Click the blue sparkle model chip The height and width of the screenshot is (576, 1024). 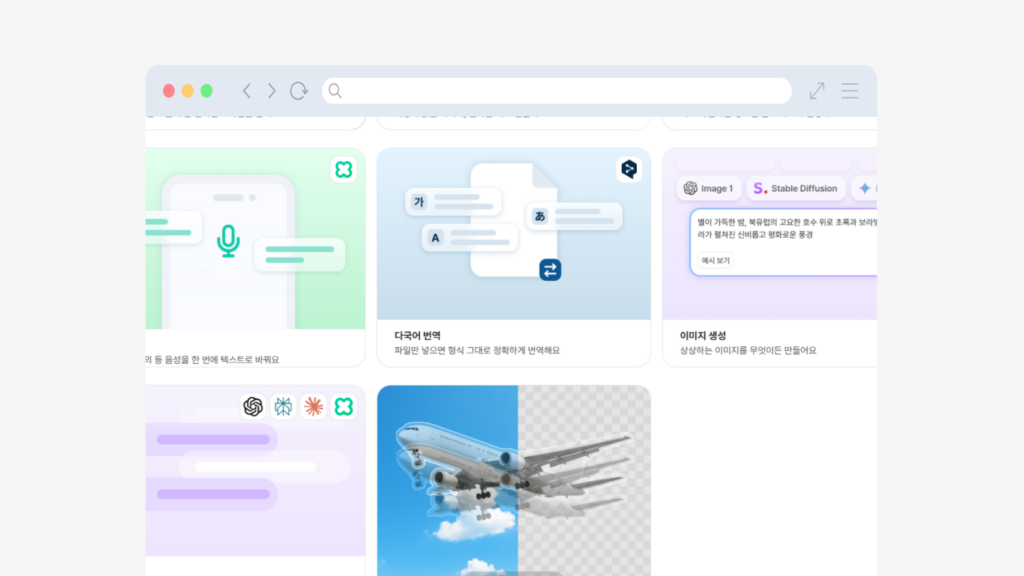(865, 188)
